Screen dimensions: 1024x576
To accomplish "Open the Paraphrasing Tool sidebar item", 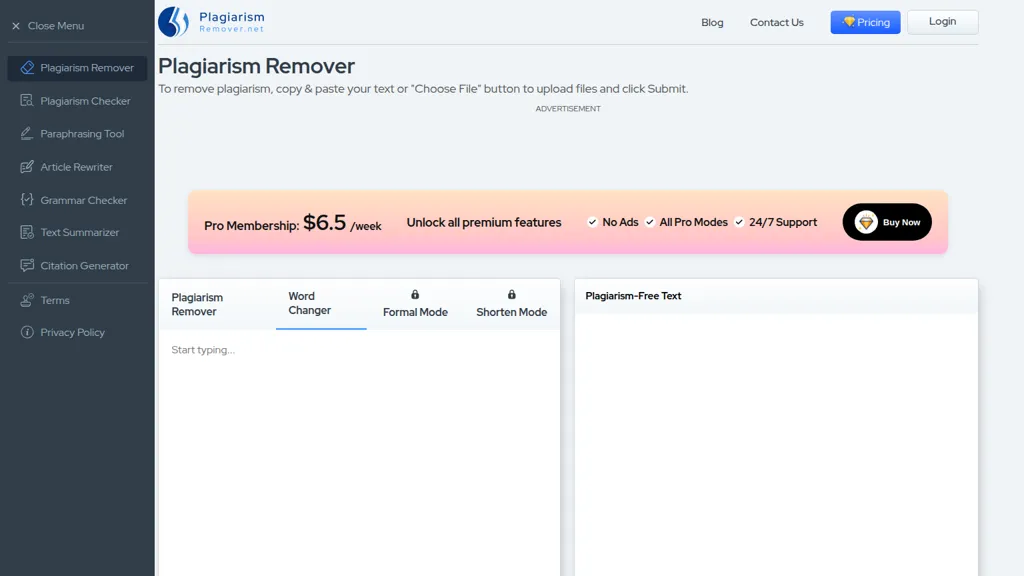I will tap(77, 133).
